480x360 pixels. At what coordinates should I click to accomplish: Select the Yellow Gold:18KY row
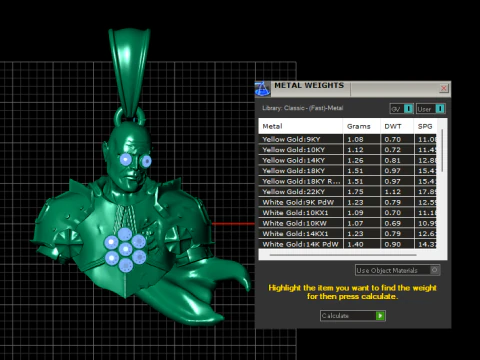point(347,171)
